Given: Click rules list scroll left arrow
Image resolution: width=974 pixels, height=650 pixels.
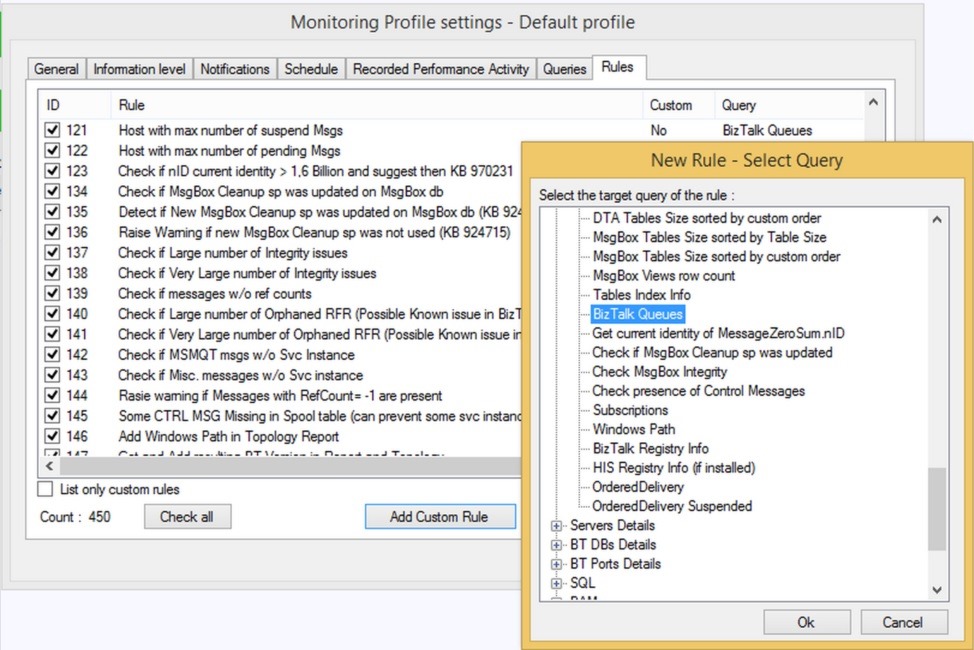Looking at the screenshot, I should [50, 465].
